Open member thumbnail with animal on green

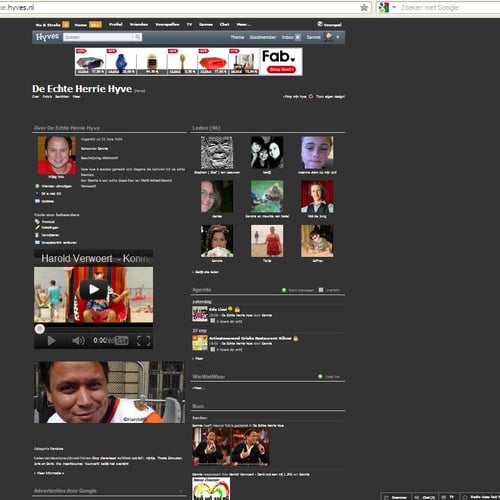267,197
